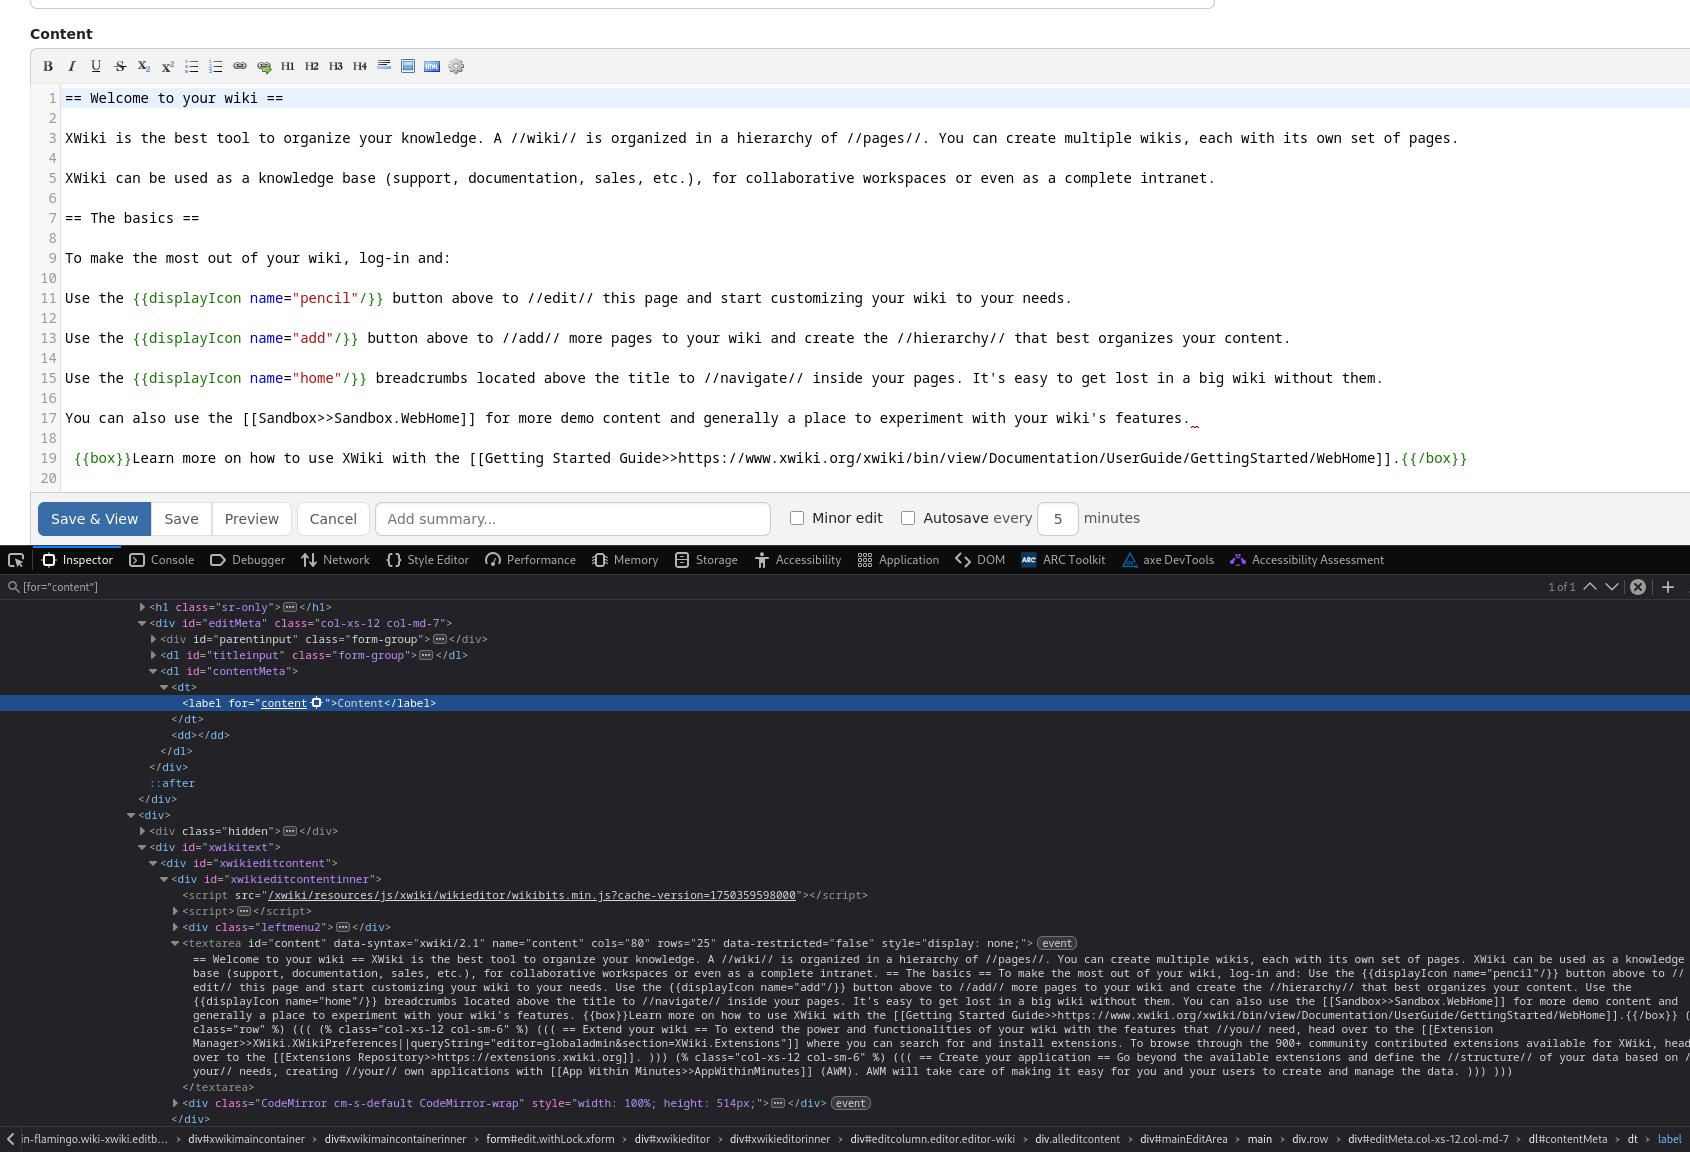1690x1152 pixels.
Task: Click event badge on textarea node
Action: pos(1057,943)
